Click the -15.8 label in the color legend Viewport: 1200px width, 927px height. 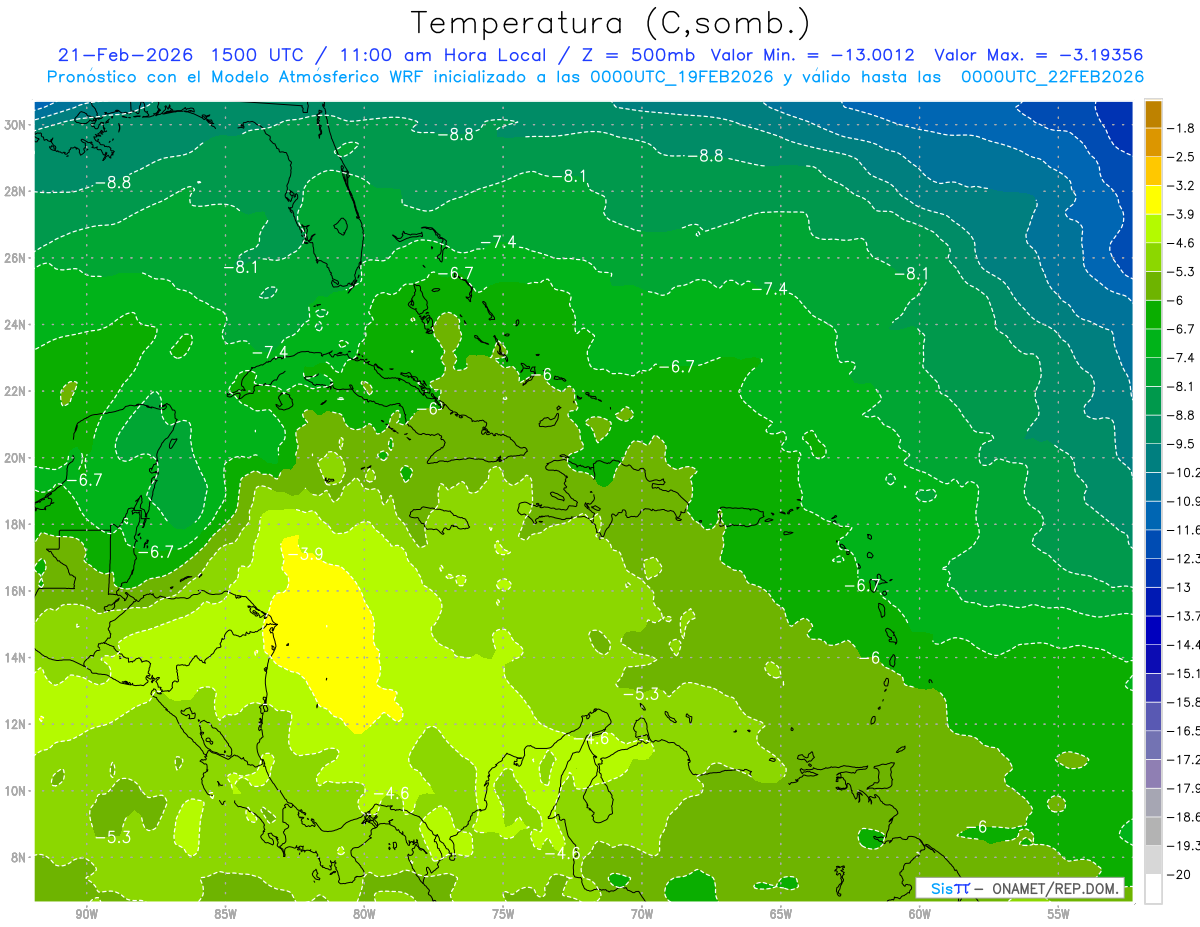point(1185,702)
